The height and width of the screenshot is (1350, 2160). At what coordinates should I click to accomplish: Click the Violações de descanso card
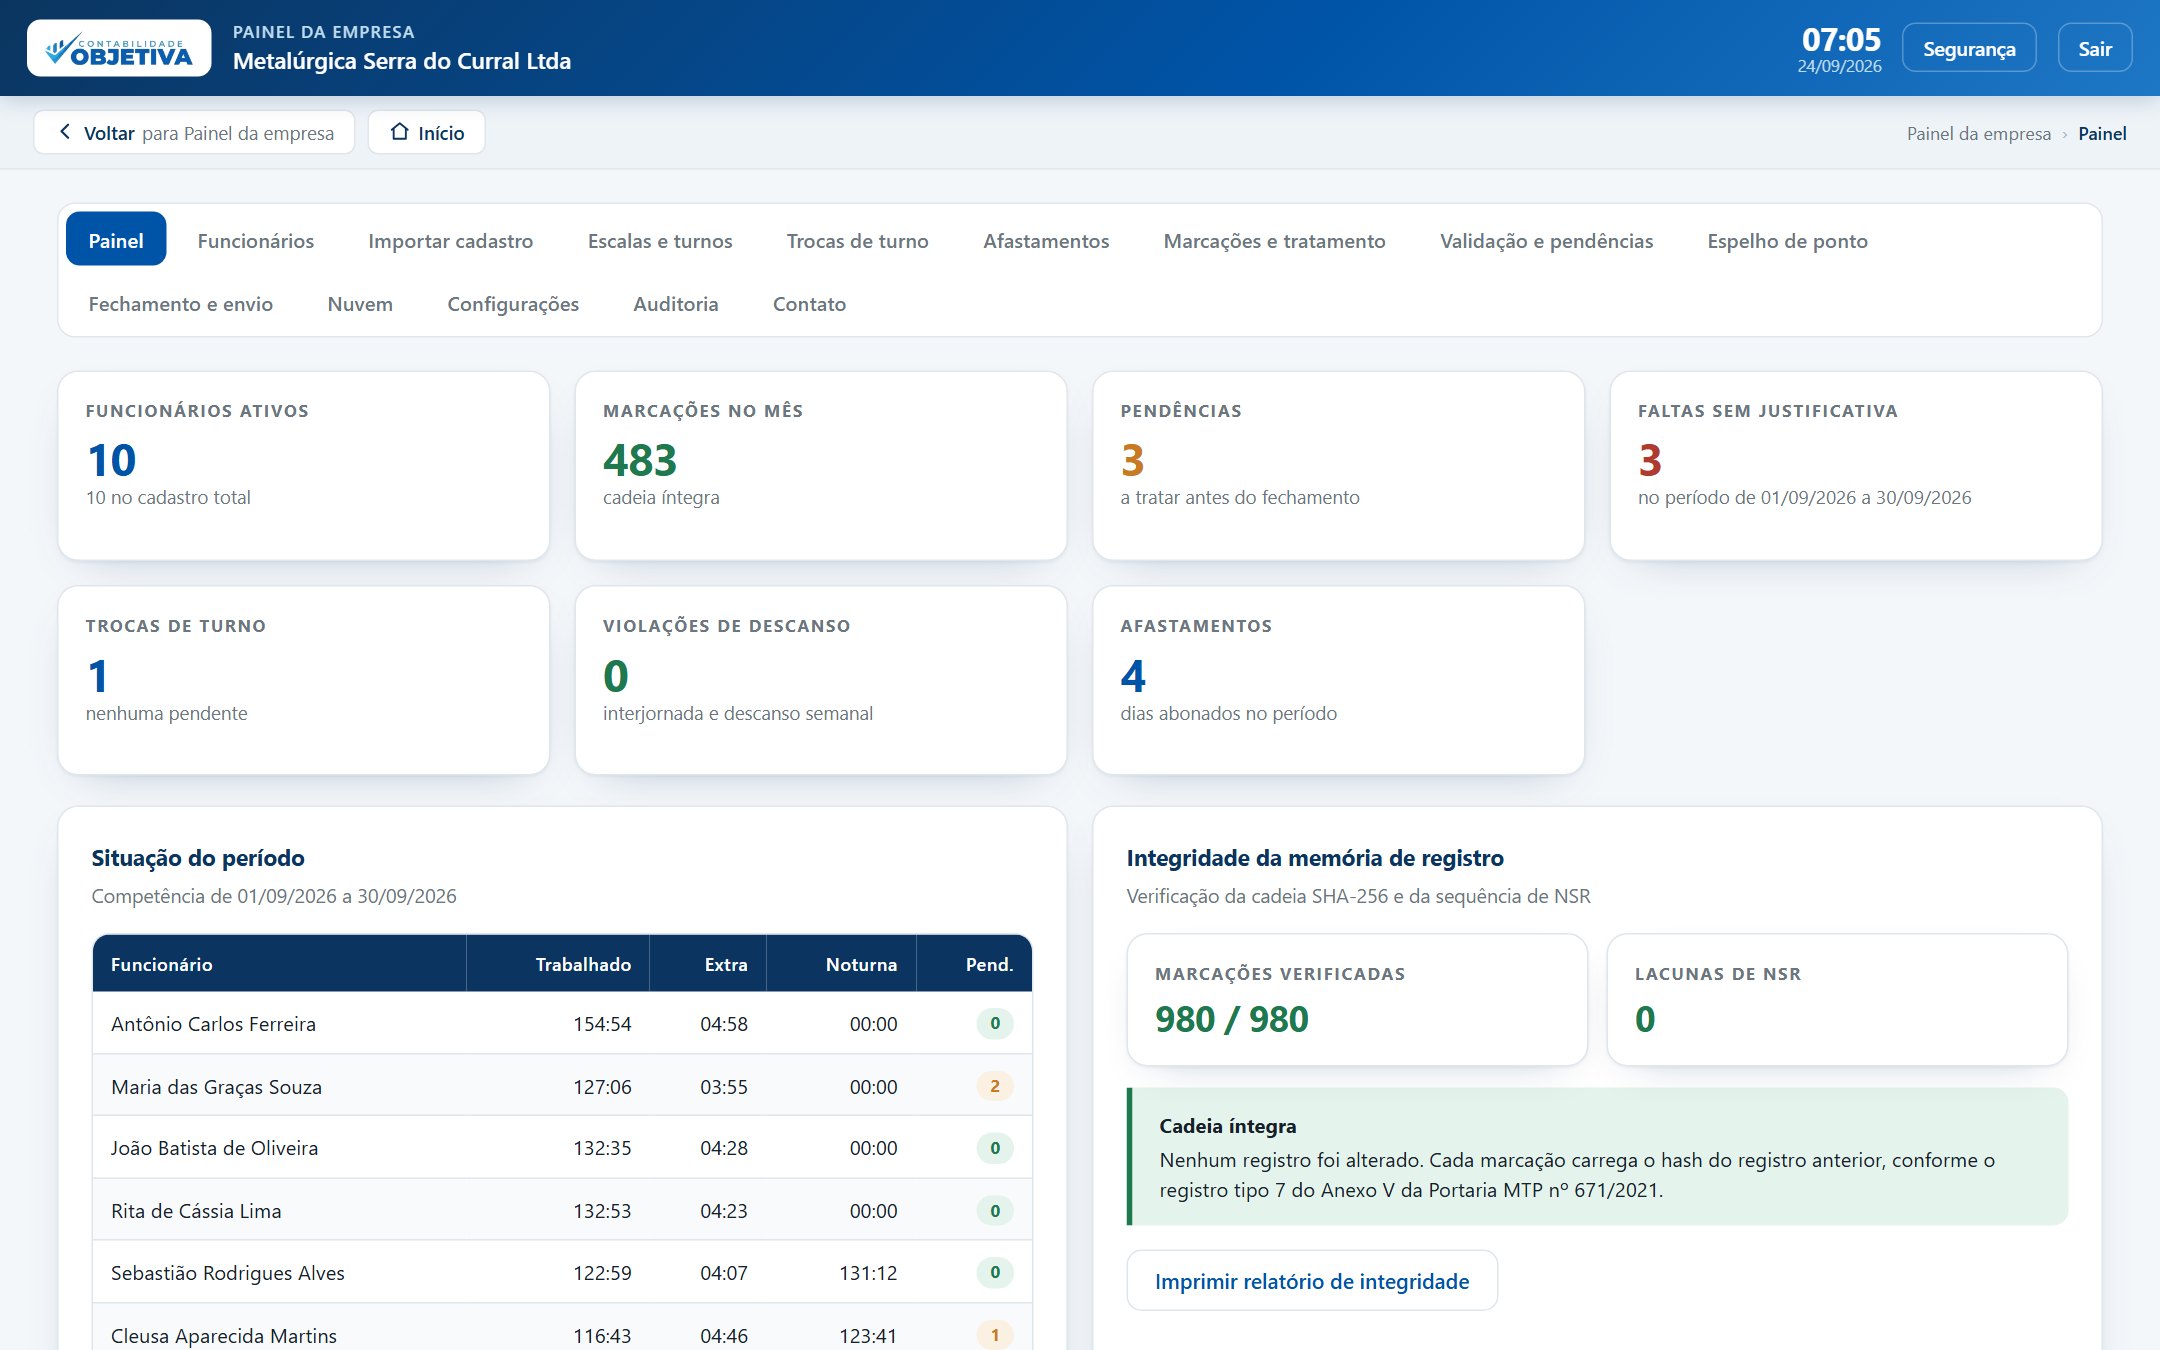point(821,680)
